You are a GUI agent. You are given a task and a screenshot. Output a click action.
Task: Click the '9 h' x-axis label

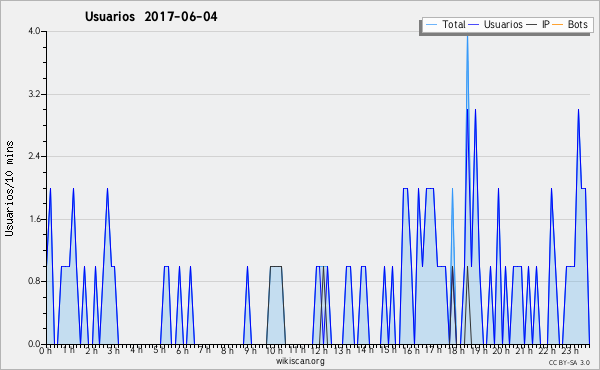pos(250,351)
